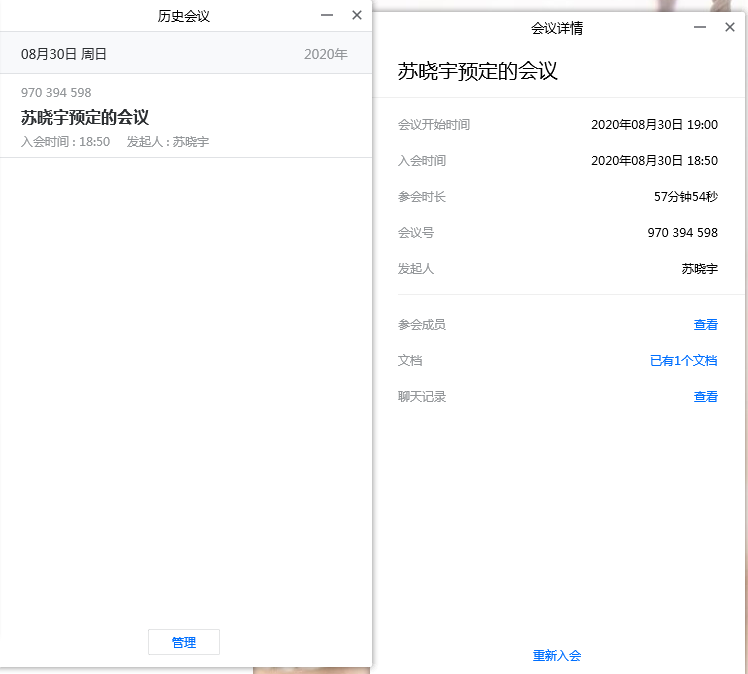Close the 历史会议 window
This screenshot has width=748, height=674.
[x=357, y=15]
